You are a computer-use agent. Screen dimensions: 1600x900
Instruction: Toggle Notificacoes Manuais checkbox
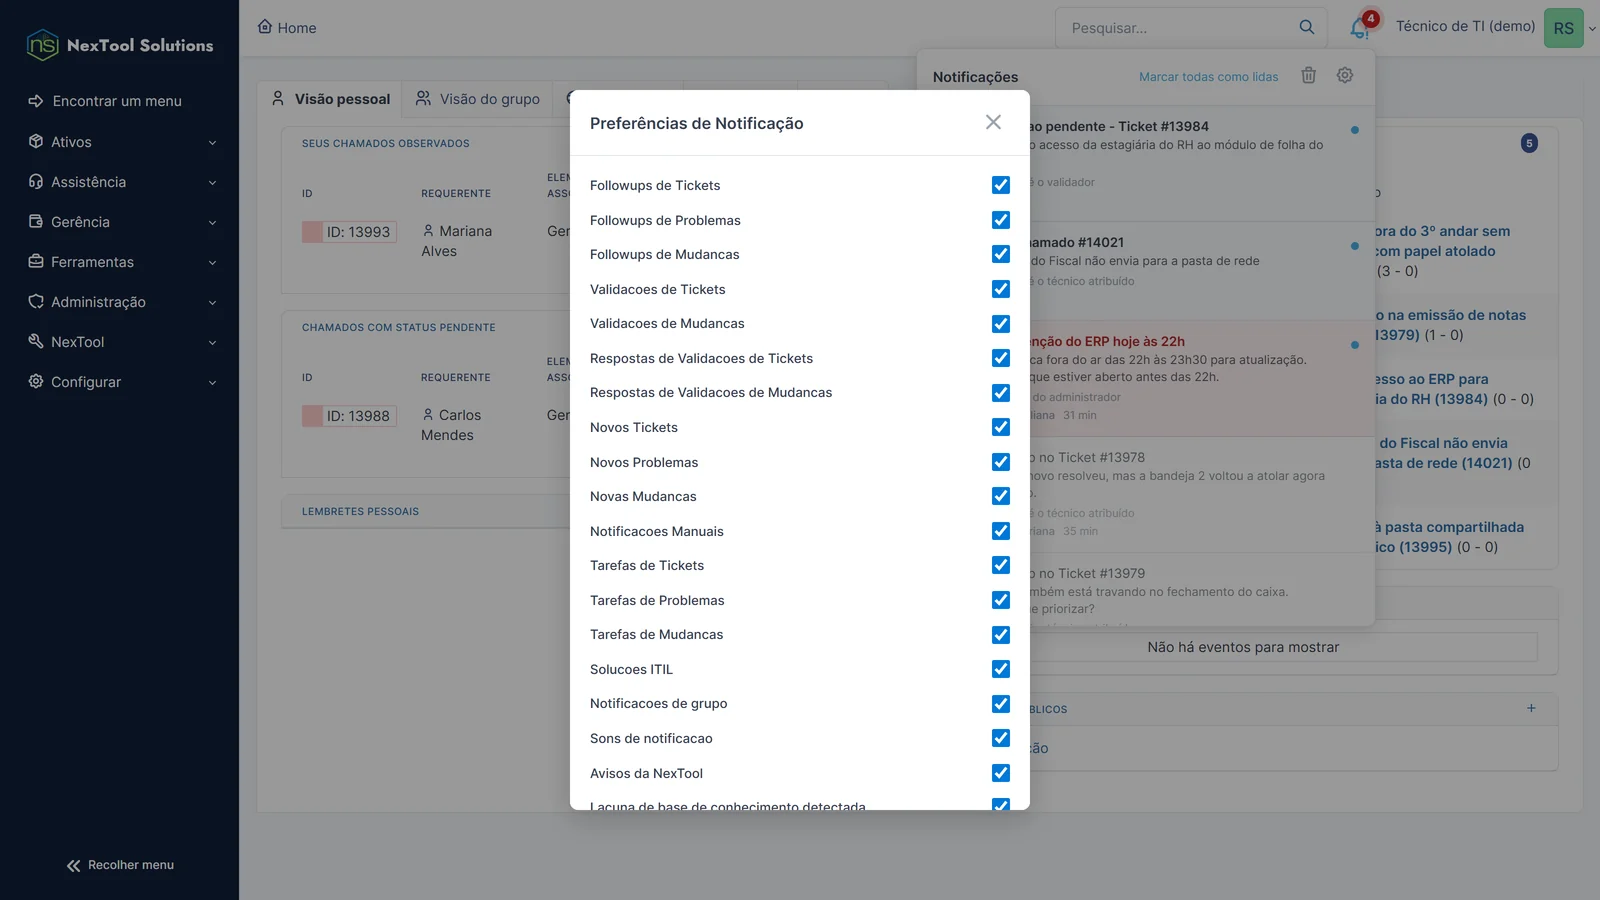pyautogui.click(x=1001, y=531)
